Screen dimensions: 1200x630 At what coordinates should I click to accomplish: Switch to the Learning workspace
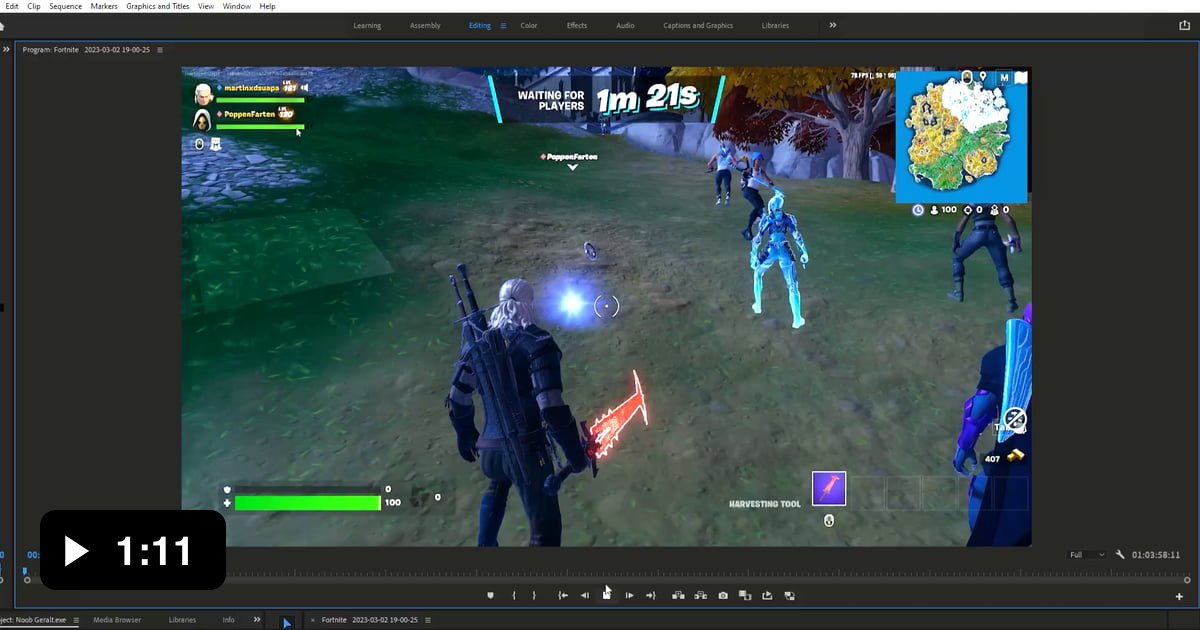point(367,25)
